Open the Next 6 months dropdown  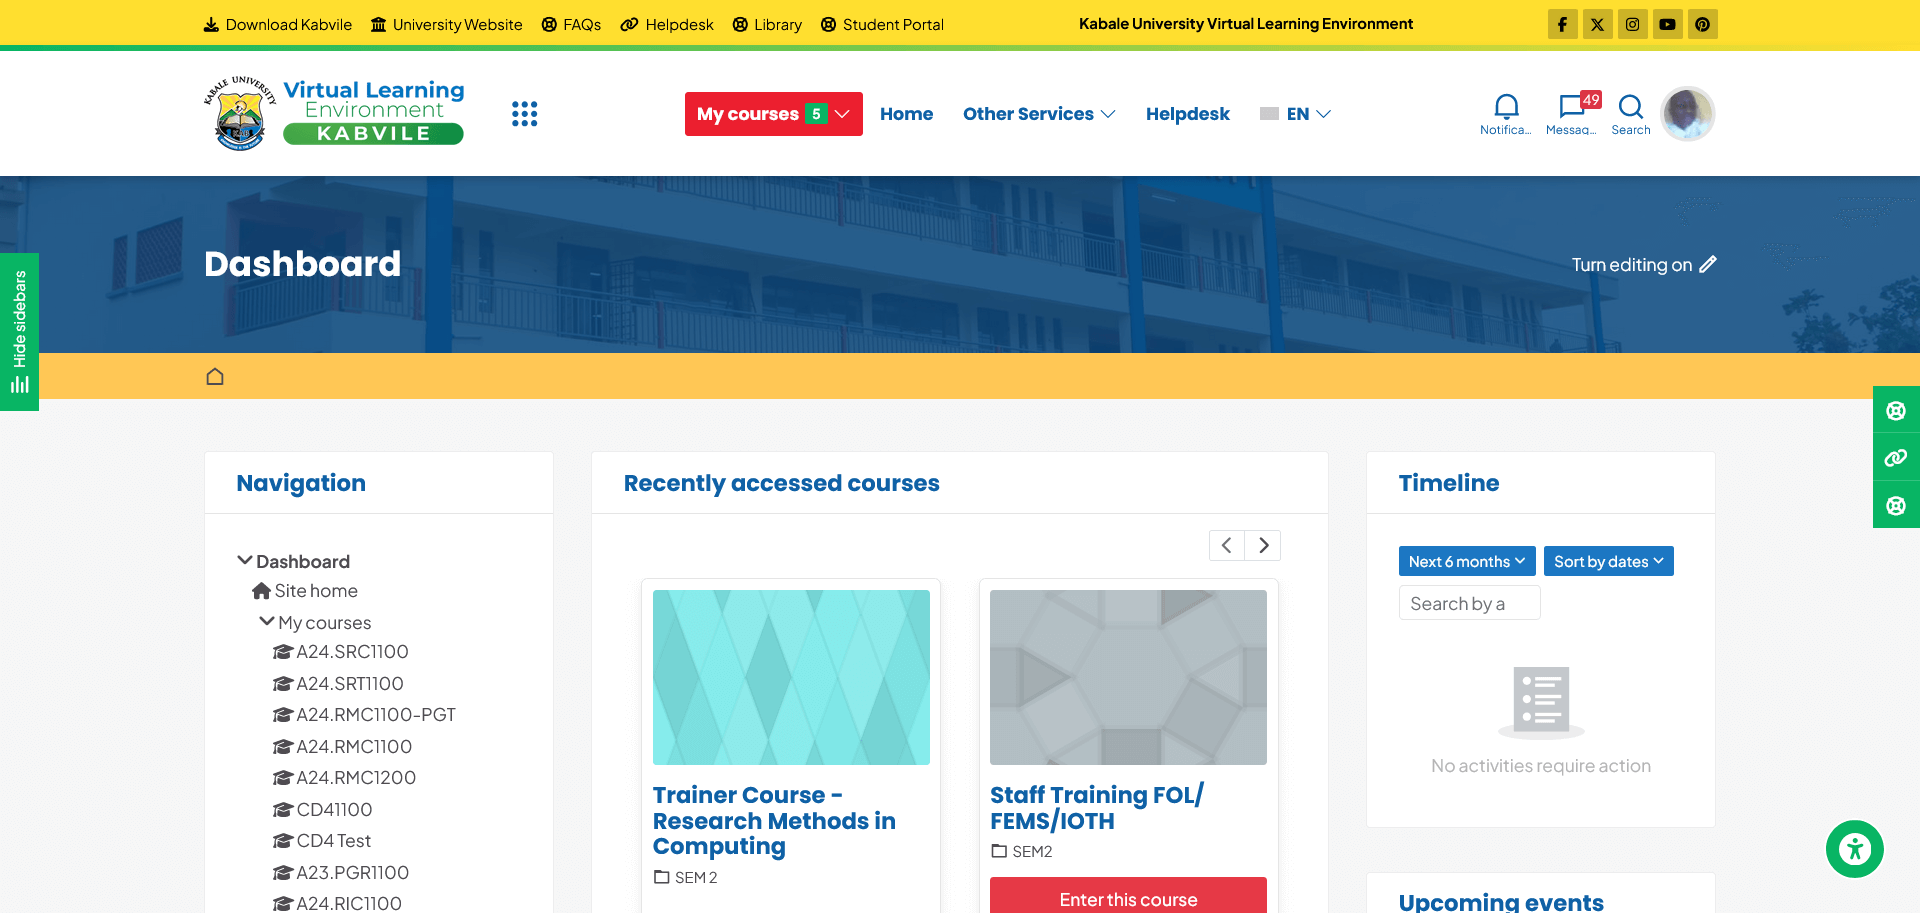[x=1466, y=561]
